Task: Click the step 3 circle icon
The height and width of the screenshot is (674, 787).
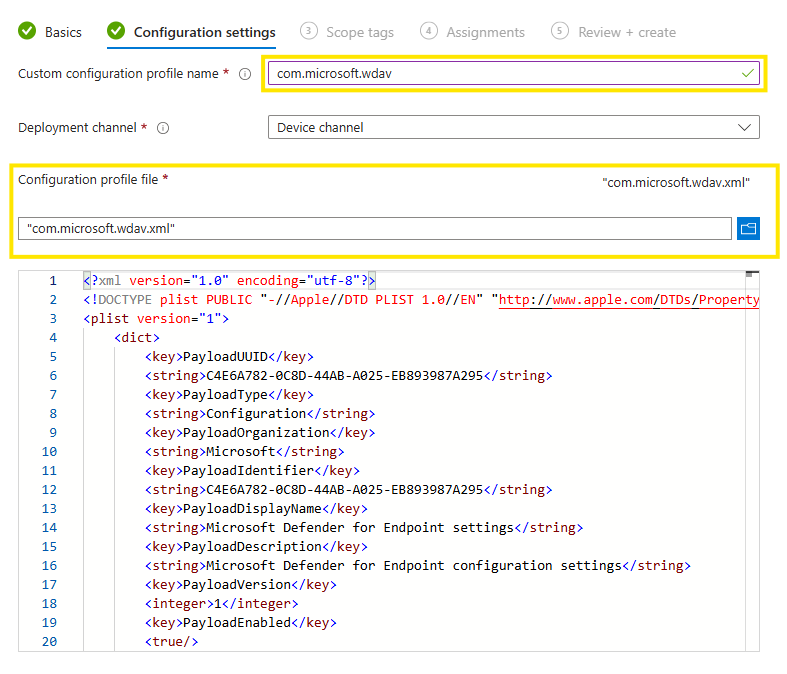Action: [x=309, y=31]
